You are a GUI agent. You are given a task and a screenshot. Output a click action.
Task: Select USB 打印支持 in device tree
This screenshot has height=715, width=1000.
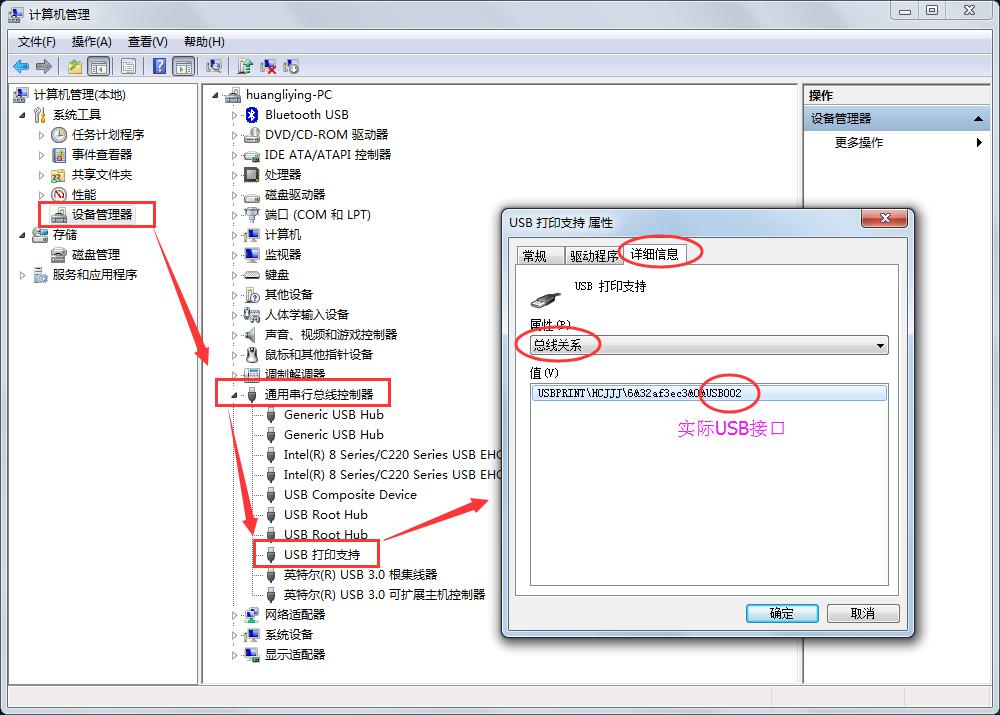[x=329, y=554]
